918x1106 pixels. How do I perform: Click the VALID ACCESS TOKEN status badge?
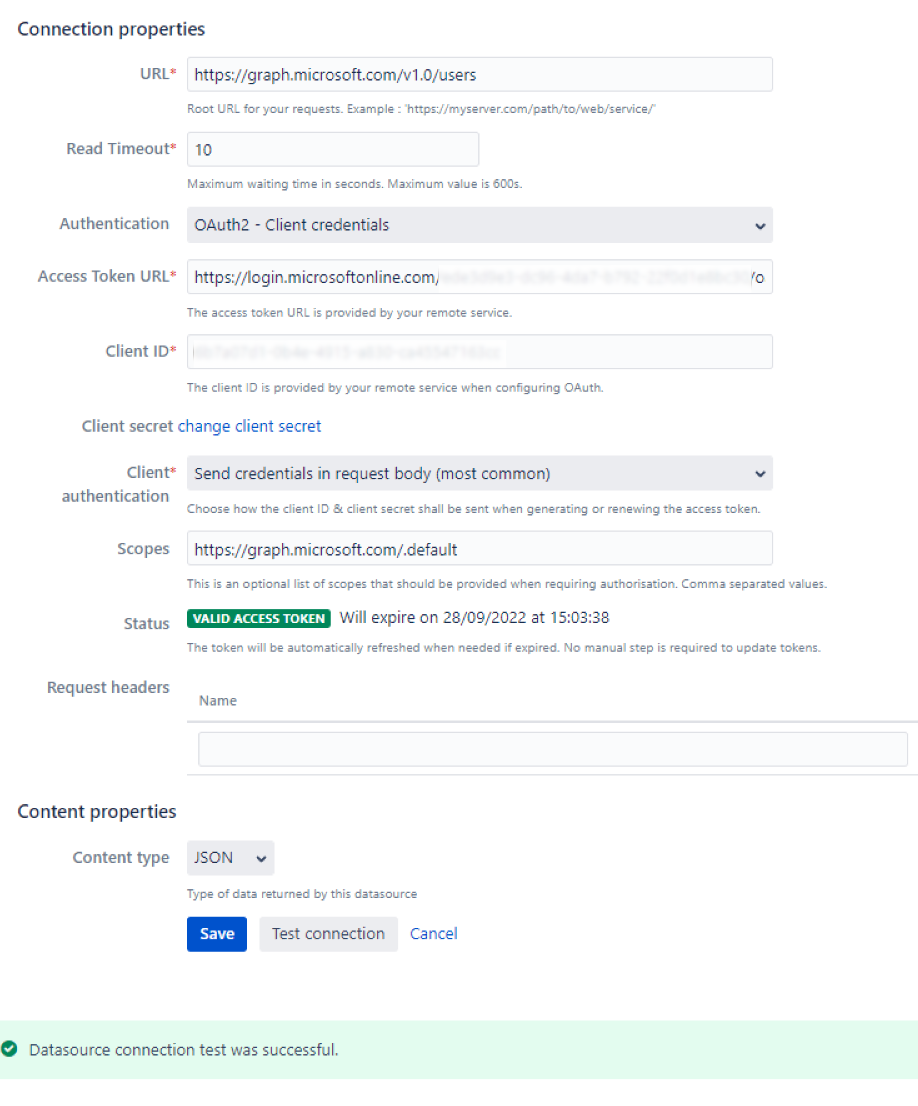[258, 618]
